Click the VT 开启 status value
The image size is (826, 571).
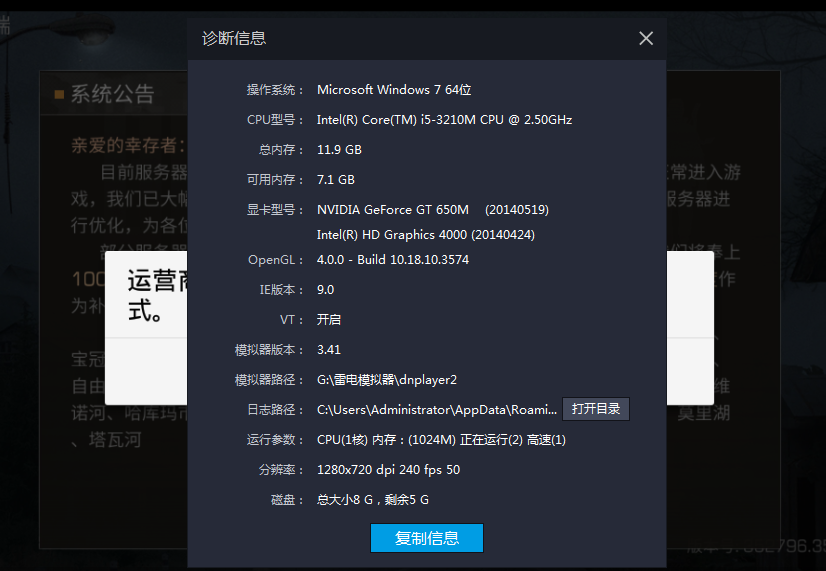coord(329,320)
